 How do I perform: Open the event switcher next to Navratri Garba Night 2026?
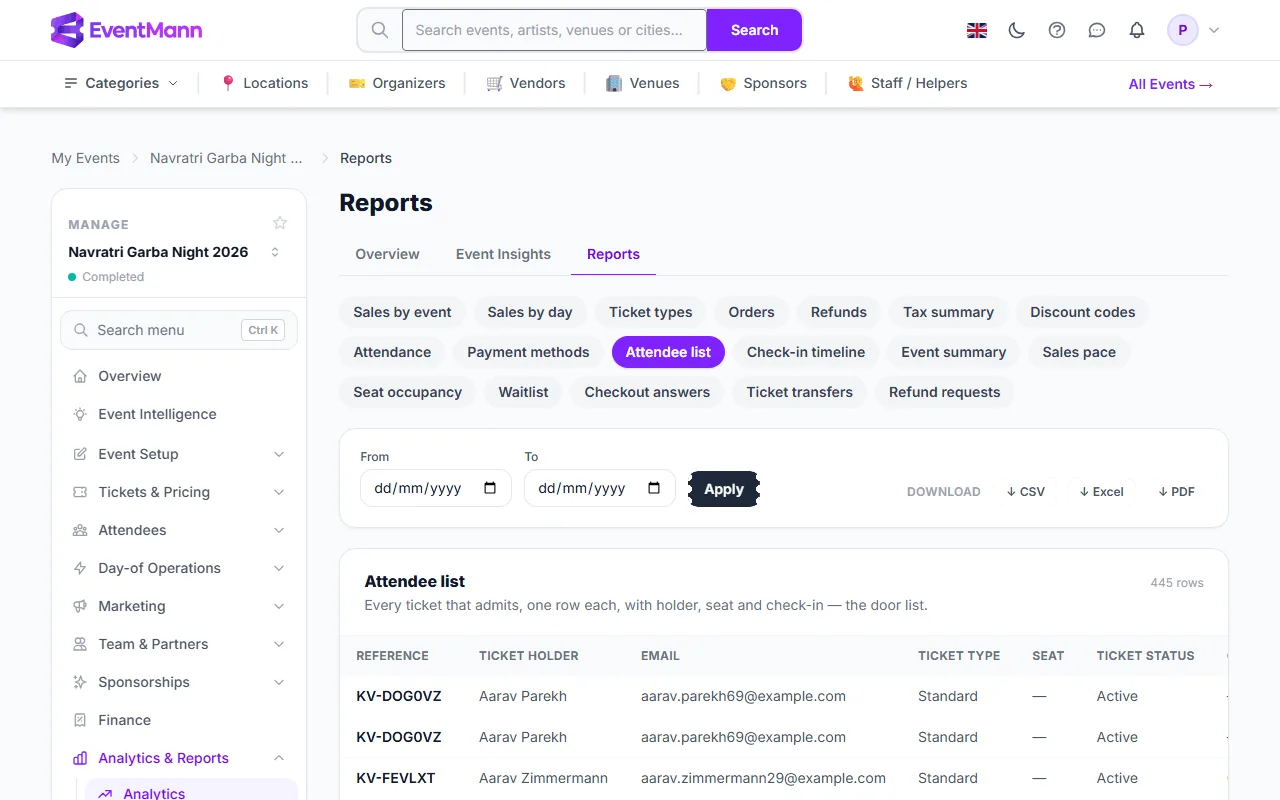click(x=275, y=252)
